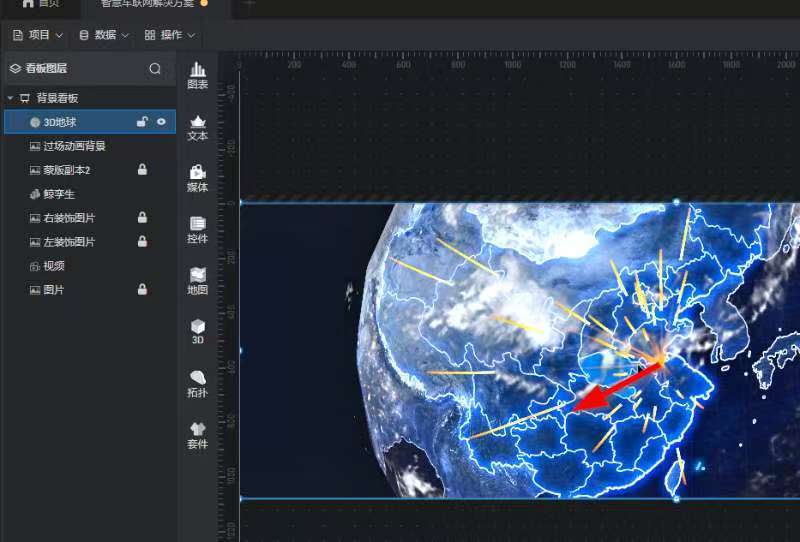Open the 控件 controls components panel

click(x=197, y=230)
